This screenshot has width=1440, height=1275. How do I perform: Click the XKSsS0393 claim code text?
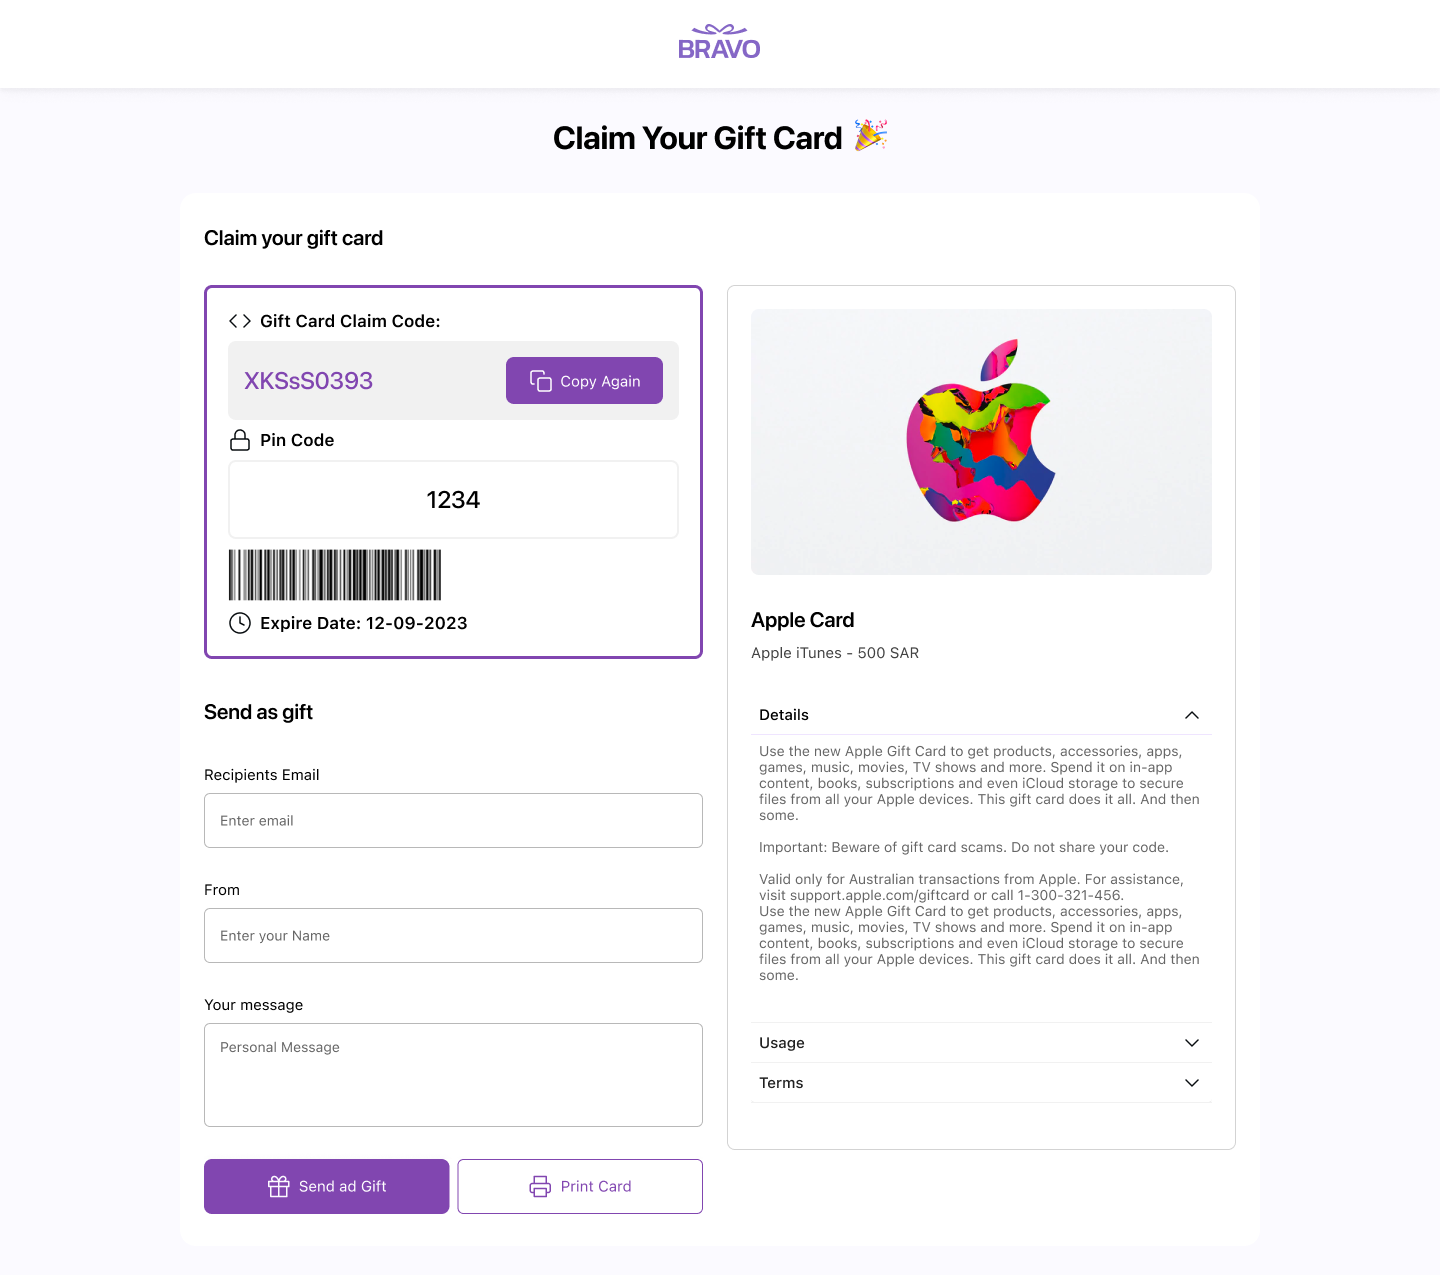tap(309, 381)
